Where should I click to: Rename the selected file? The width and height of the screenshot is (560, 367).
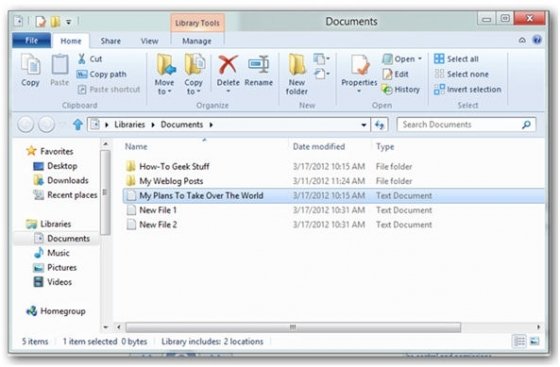259,71
